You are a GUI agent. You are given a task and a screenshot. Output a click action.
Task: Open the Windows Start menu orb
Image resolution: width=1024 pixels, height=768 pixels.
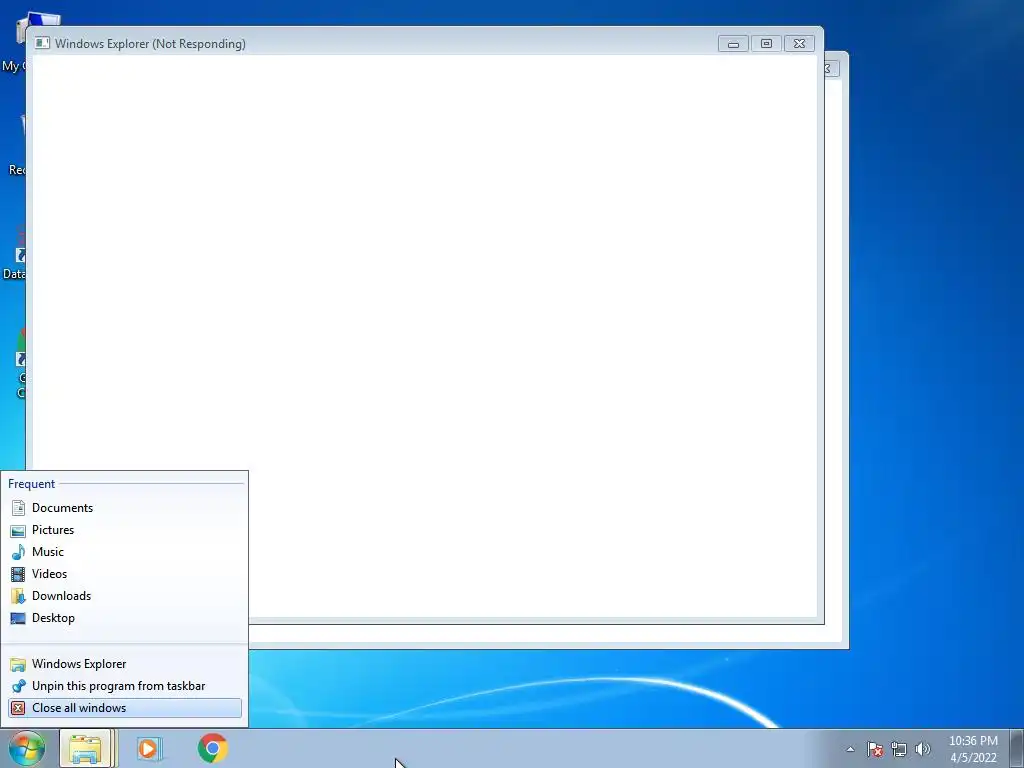click(x=27, y=748)
